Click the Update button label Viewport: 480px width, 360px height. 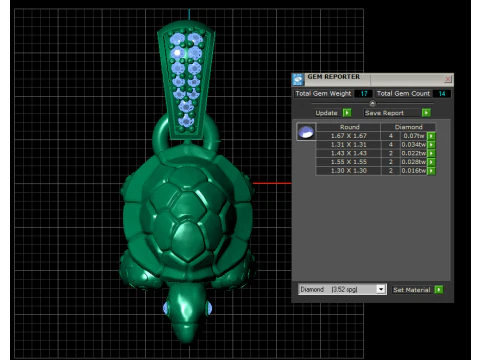click(326, 113)
